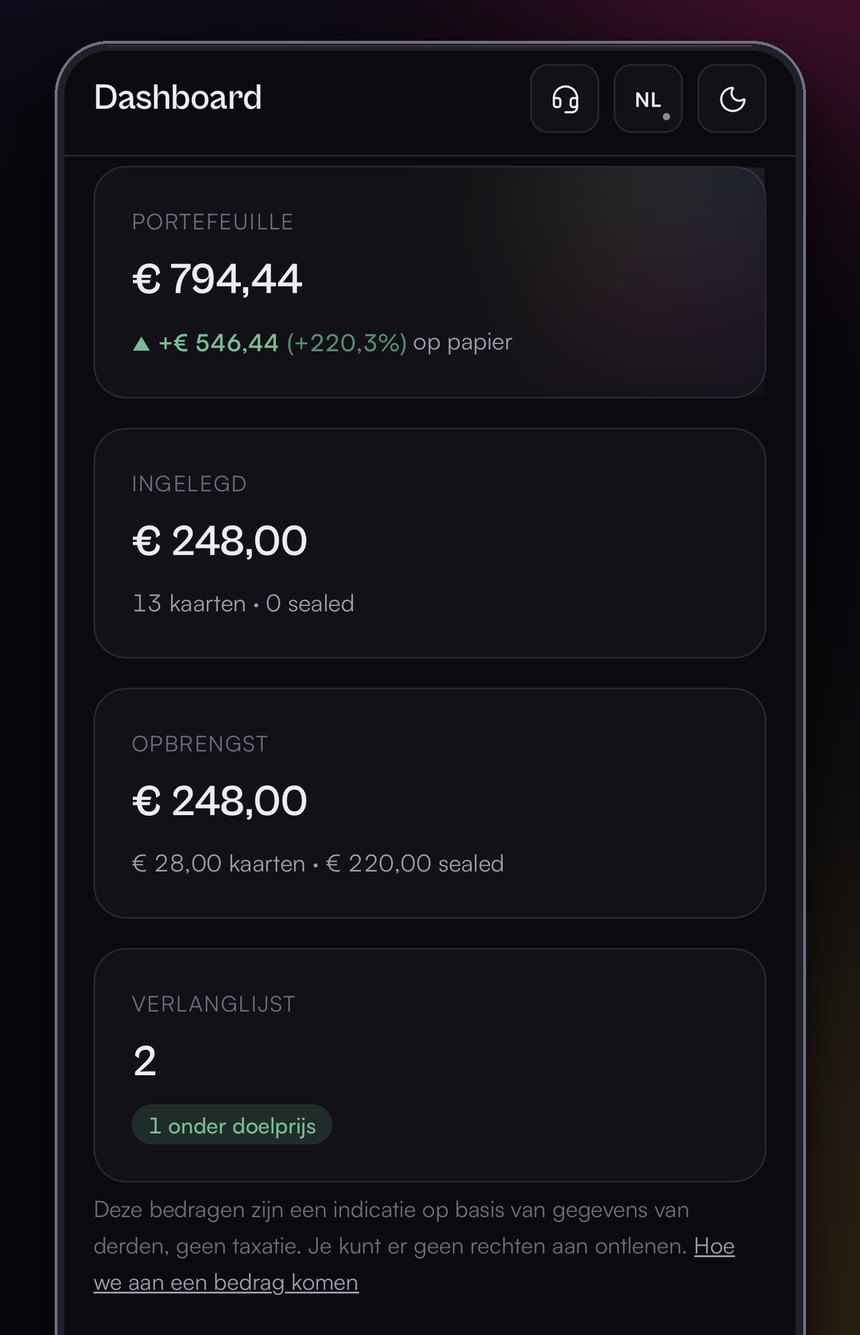Image resolution: width=860 pixels, height=1335 pixels.
Task: Click the '€ 28,00 kaarten' revenue text
Action: pyautogui.click(x=218, y=863)
